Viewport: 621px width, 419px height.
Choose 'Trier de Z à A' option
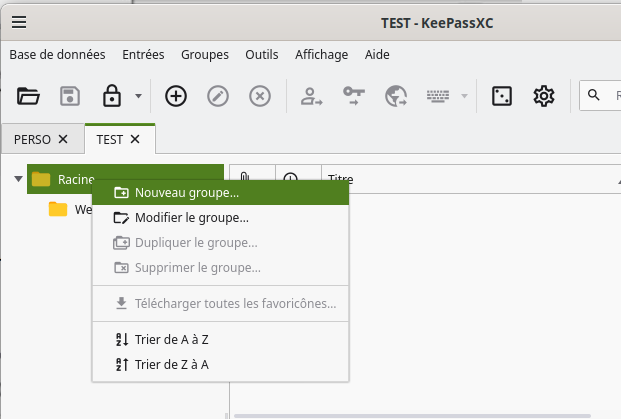pos(171,364)
